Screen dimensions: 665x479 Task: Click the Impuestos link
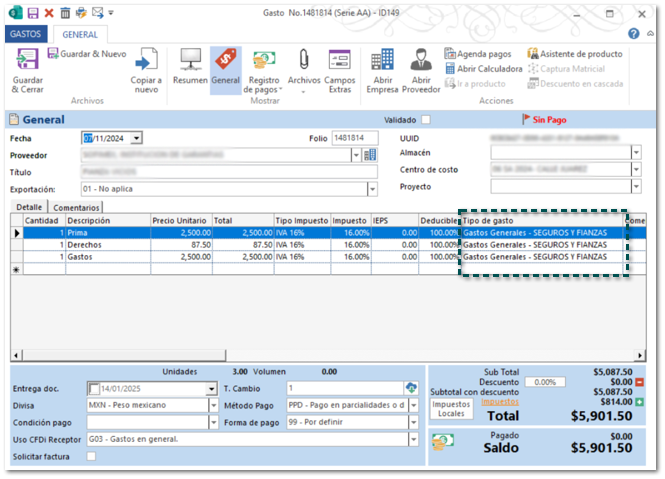pyautogui.click(x=500, y=402)
